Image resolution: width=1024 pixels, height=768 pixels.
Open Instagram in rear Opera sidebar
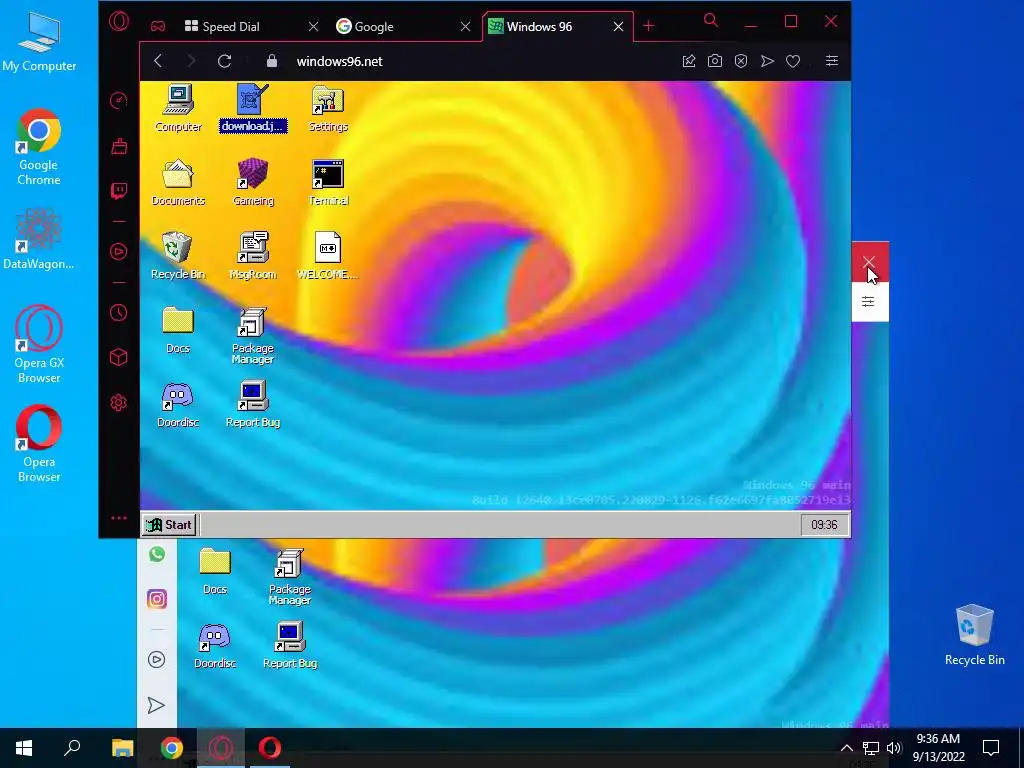(x=157, y=599)
